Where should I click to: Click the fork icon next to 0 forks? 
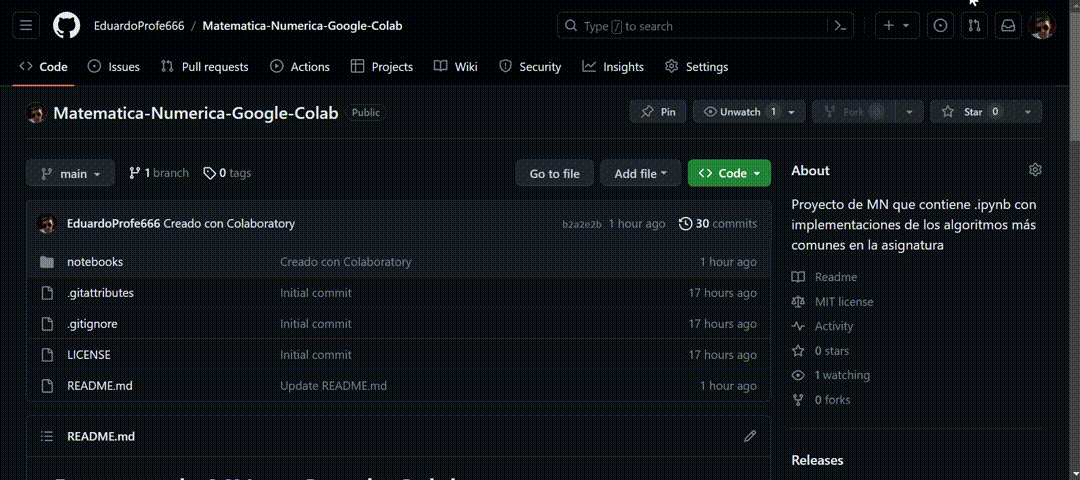798,399
